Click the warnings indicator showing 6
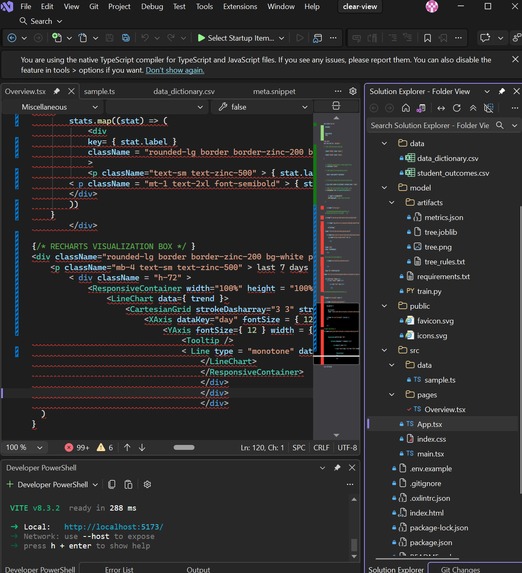Image resolution: width=522 pixels, height=573 pixels. [105, 448]
